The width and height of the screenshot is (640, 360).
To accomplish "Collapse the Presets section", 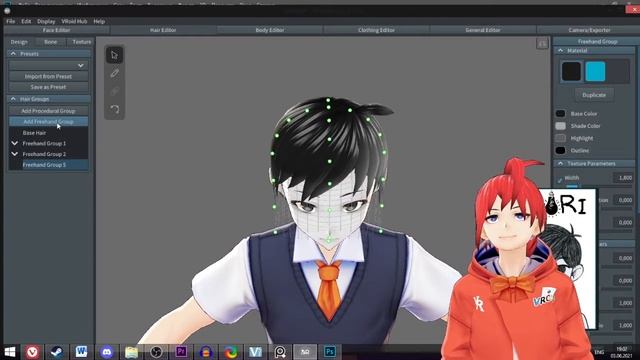I will coord(13,54).
